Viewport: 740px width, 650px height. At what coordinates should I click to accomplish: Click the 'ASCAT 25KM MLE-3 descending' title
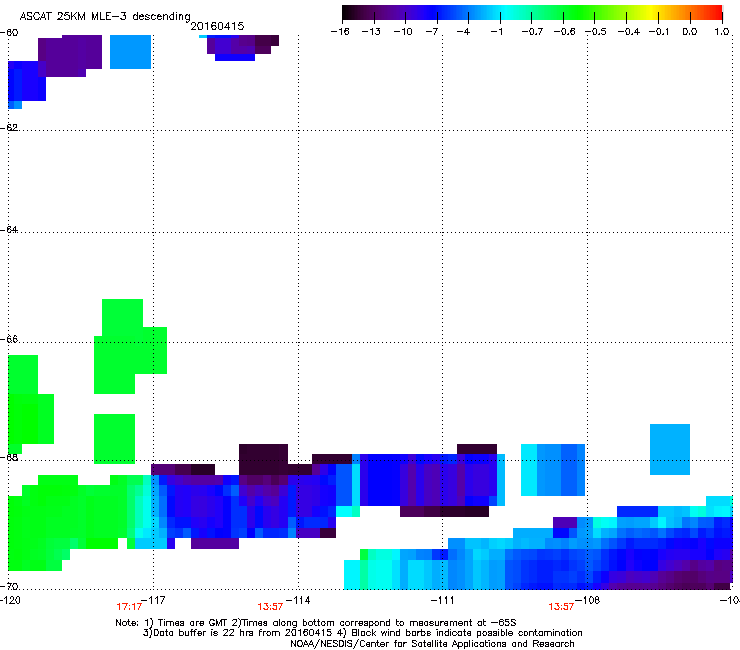click(x=105, y=16)
